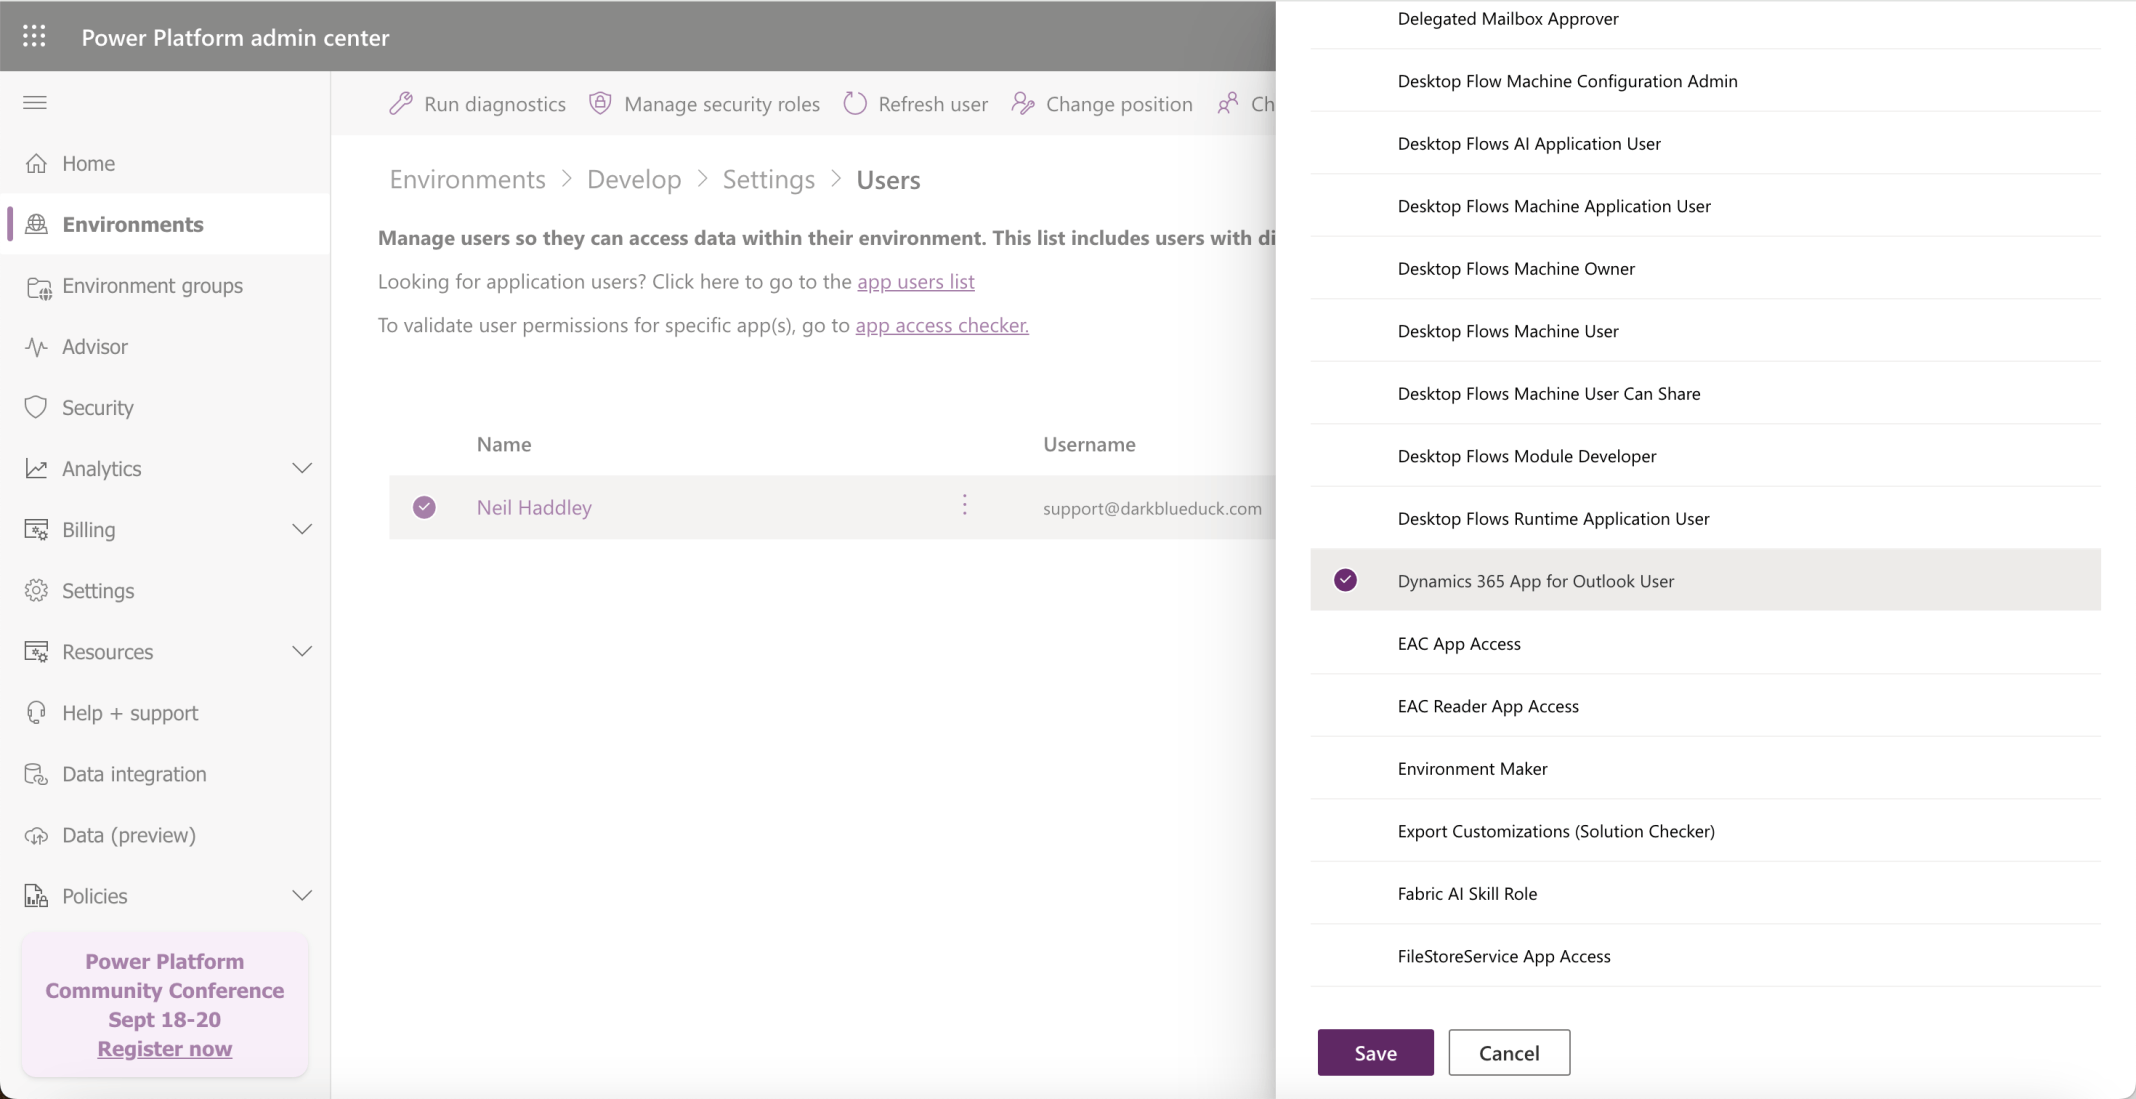Click the hamburger menu to collapse sidebar
The height and width of the screenshot is (1099, 2136).
point(34,102)
